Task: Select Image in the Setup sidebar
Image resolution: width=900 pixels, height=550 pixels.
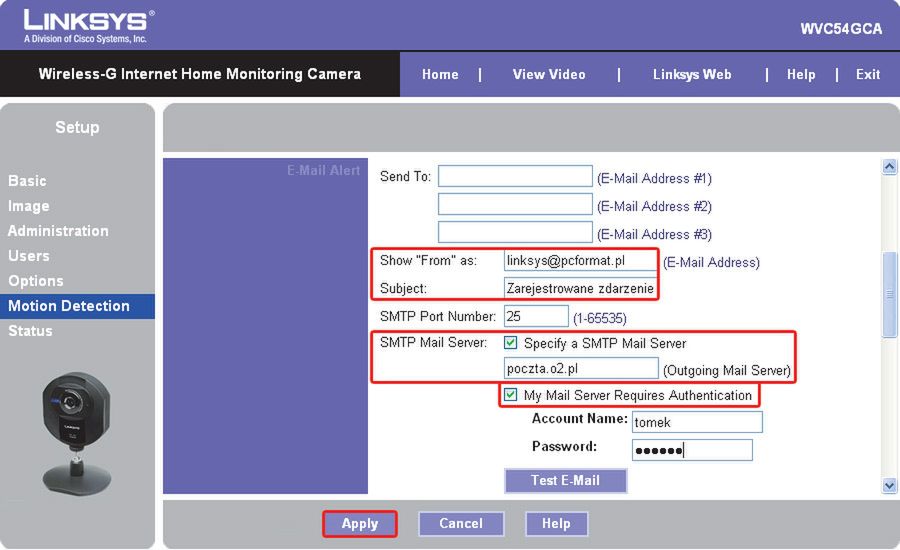Action: tap(28, 206)
